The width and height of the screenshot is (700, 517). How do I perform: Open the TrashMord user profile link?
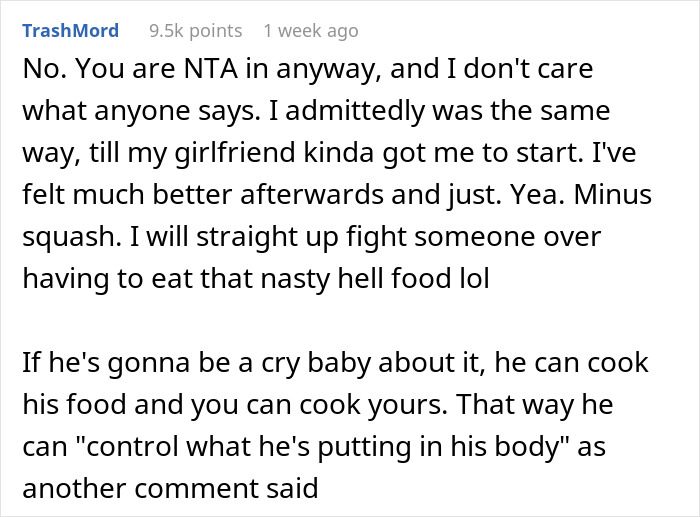[70, 31]
